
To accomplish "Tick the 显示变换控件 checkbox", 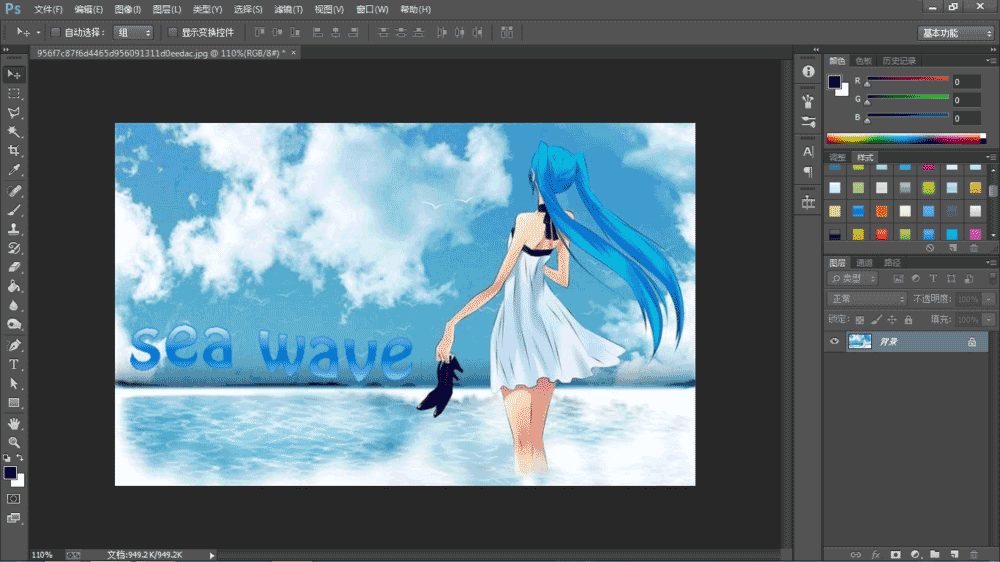I will coord(172,32).
